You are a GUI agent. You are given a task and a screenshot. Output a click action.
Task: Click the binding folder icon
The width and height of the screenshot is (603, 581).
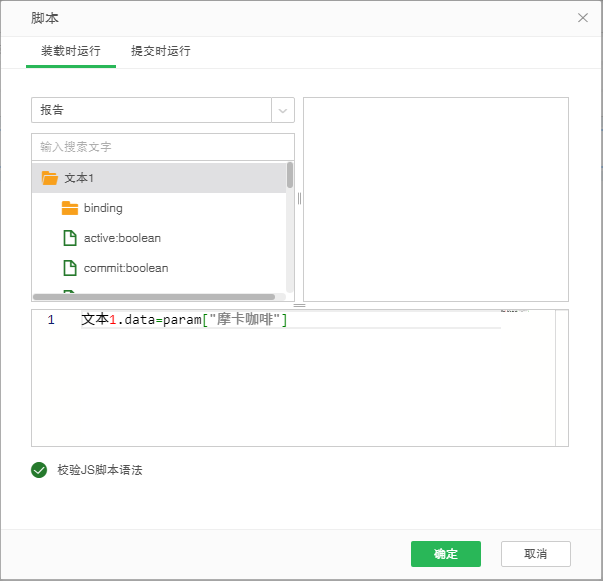69,208
